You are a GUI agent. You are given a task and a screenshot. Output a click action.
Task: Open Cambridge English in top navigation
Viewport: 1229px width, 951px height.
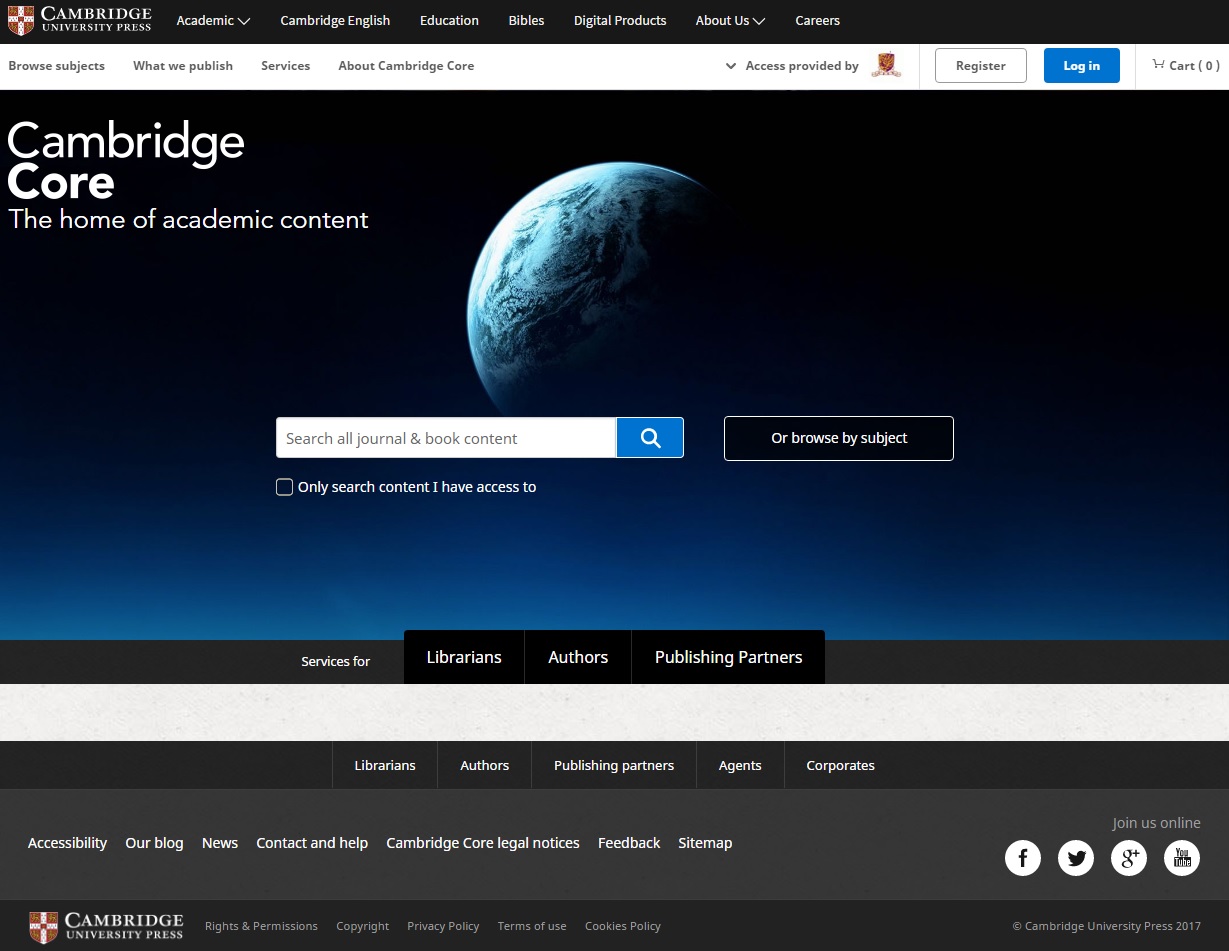(335, 20)
